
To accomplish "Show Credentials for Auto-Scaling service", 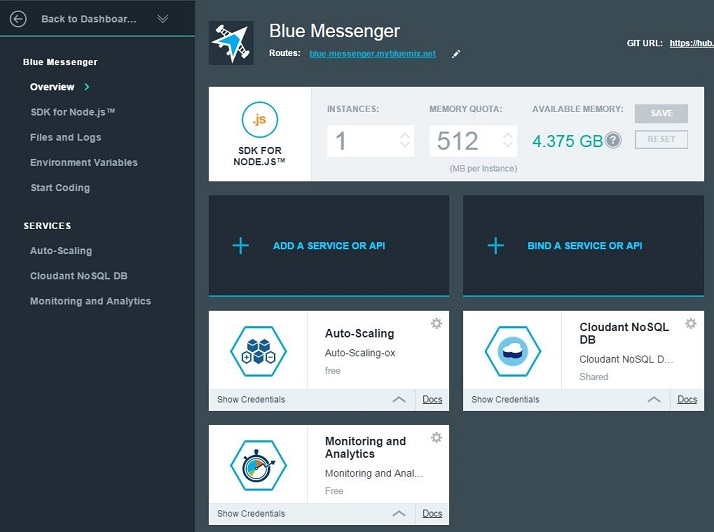I will tap(251, 399).
